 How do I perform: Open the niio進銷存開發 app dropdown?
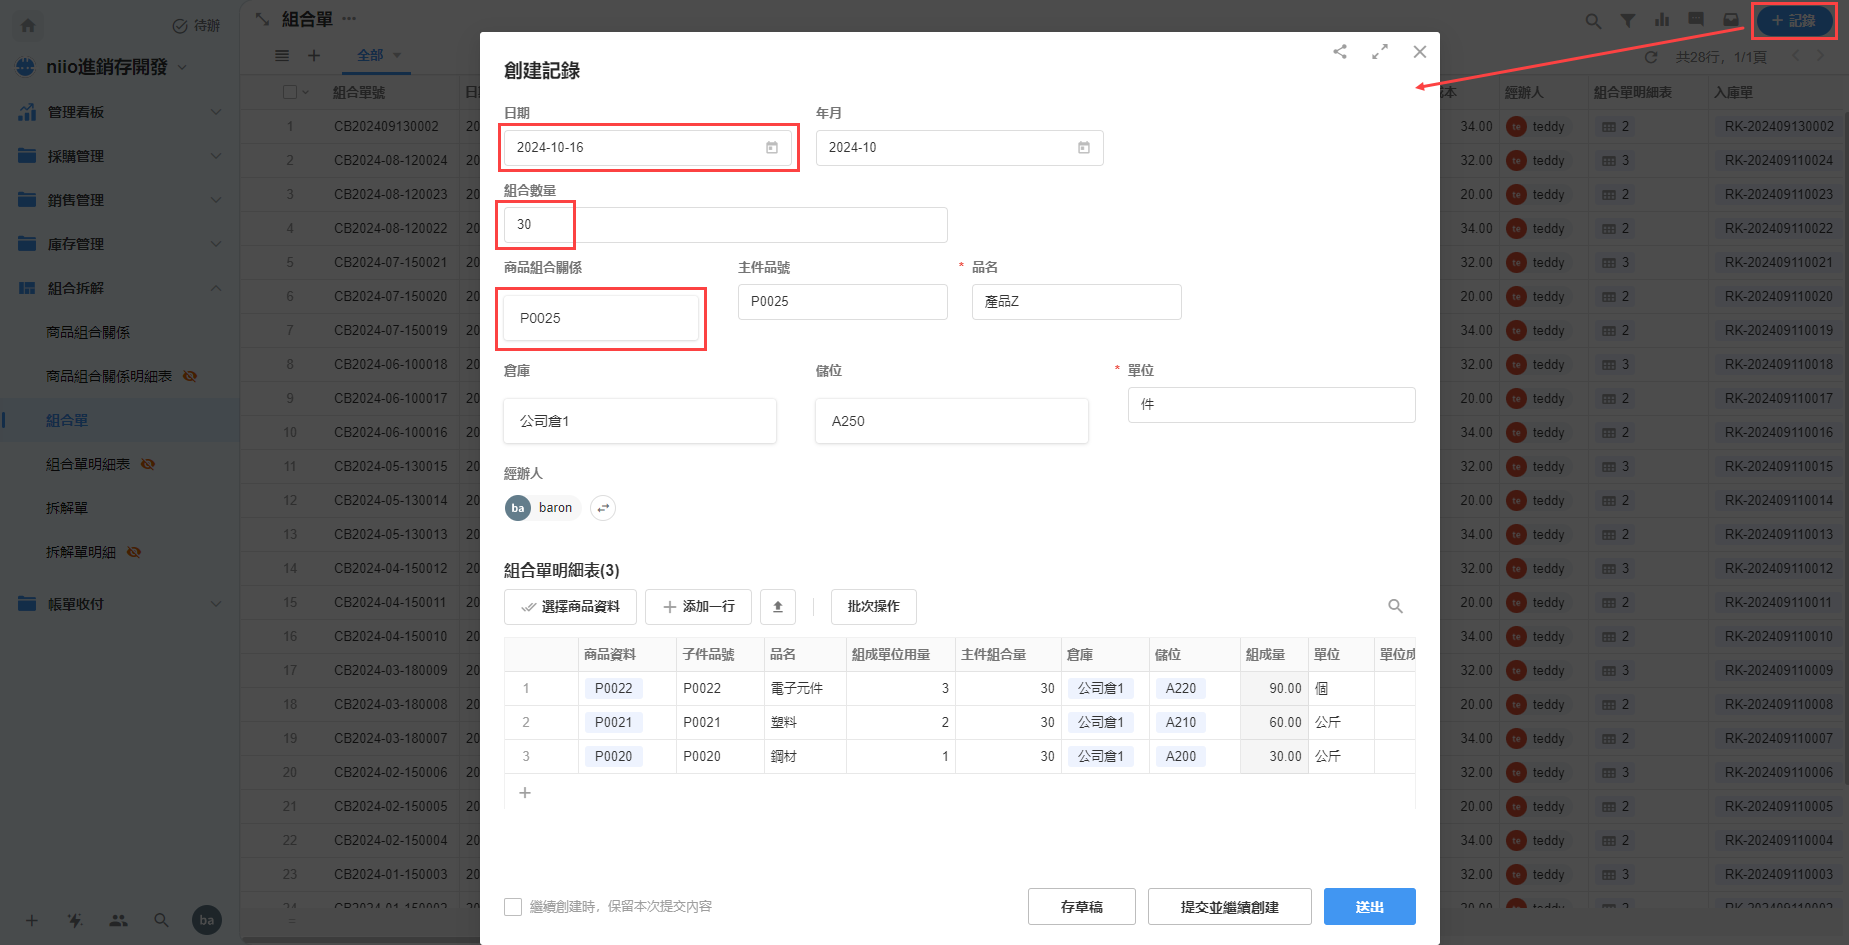tap(182, 67)
